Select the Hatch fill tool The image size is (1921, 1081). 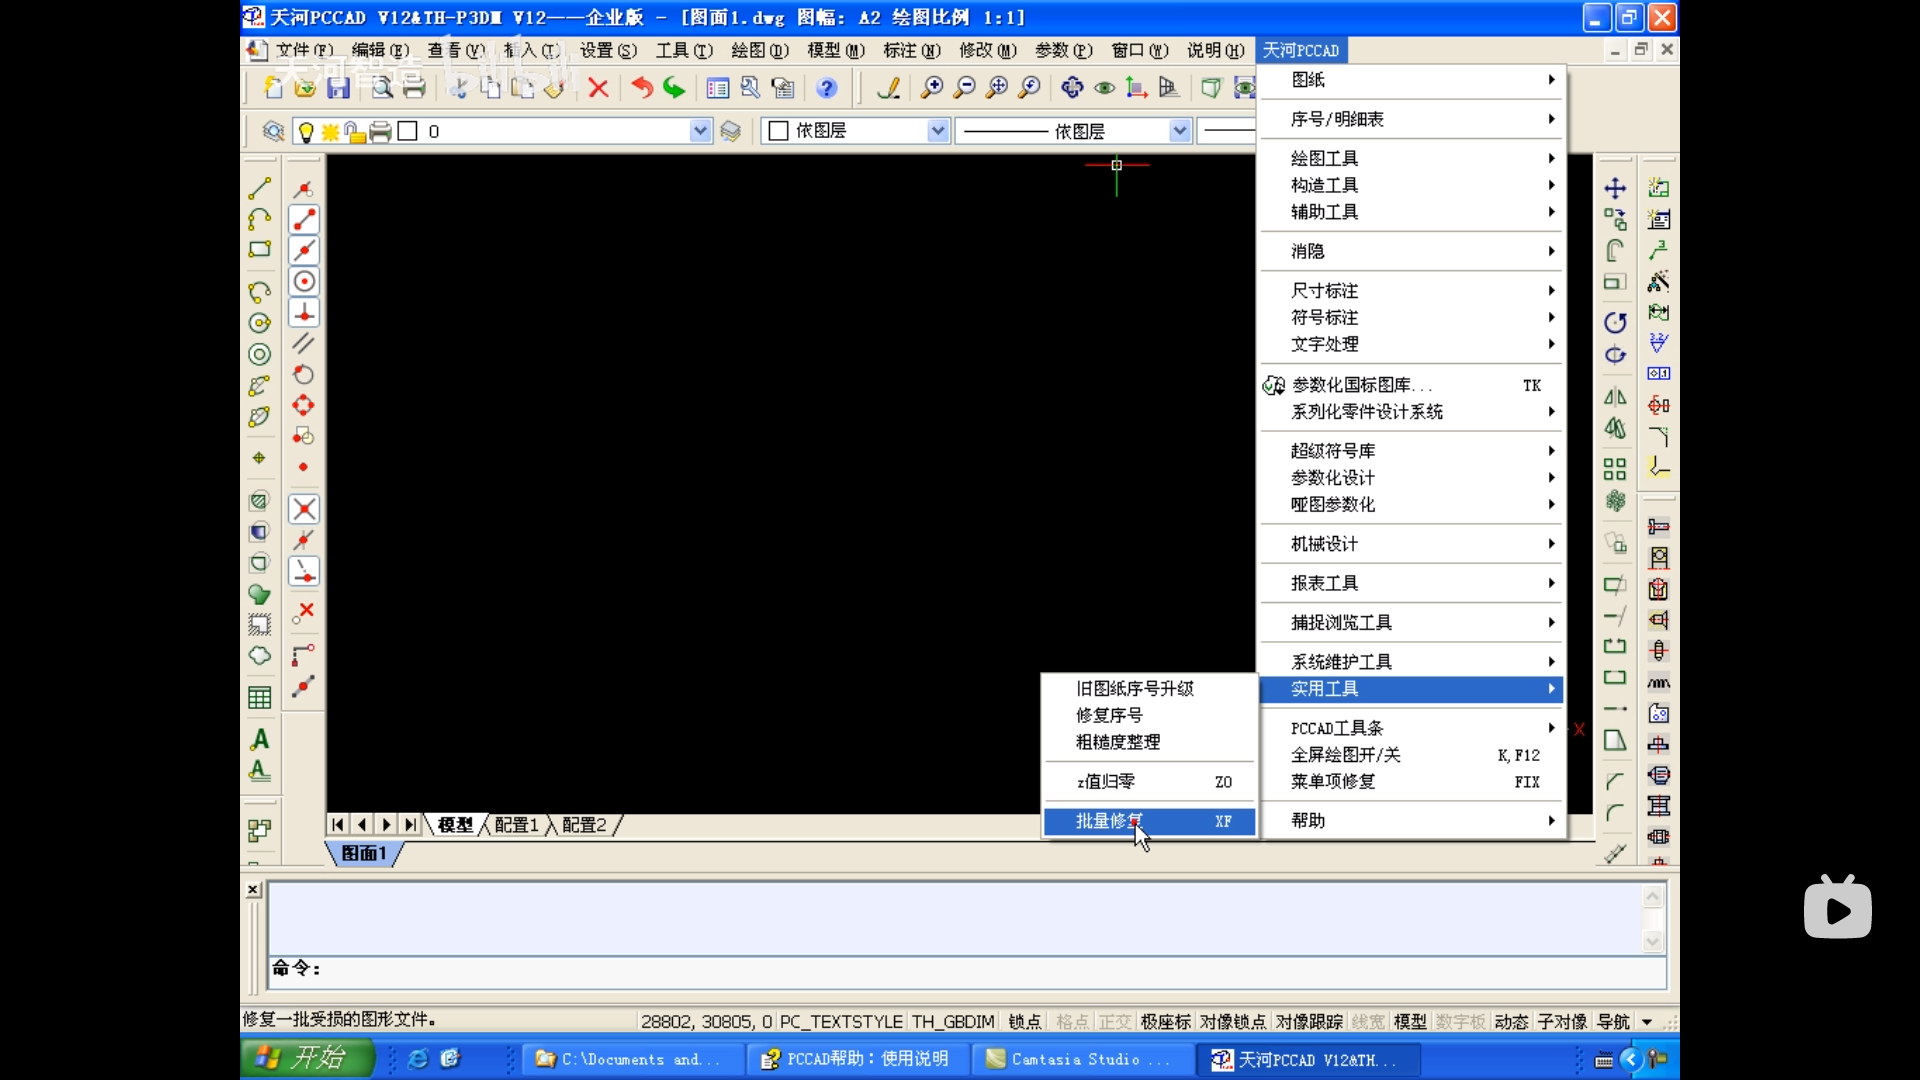pyautogui.click(x=260, y=500)
